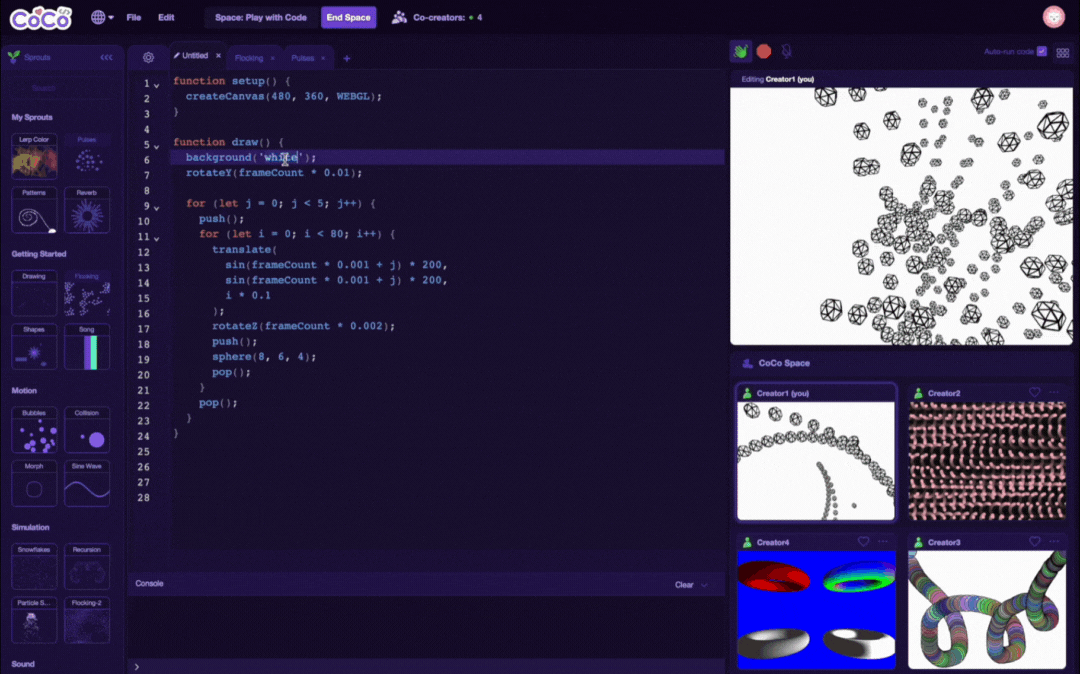The width and height of the screenshot is (1080, 674).
Task: Open the Collision sprout
Action: (87, 430)
